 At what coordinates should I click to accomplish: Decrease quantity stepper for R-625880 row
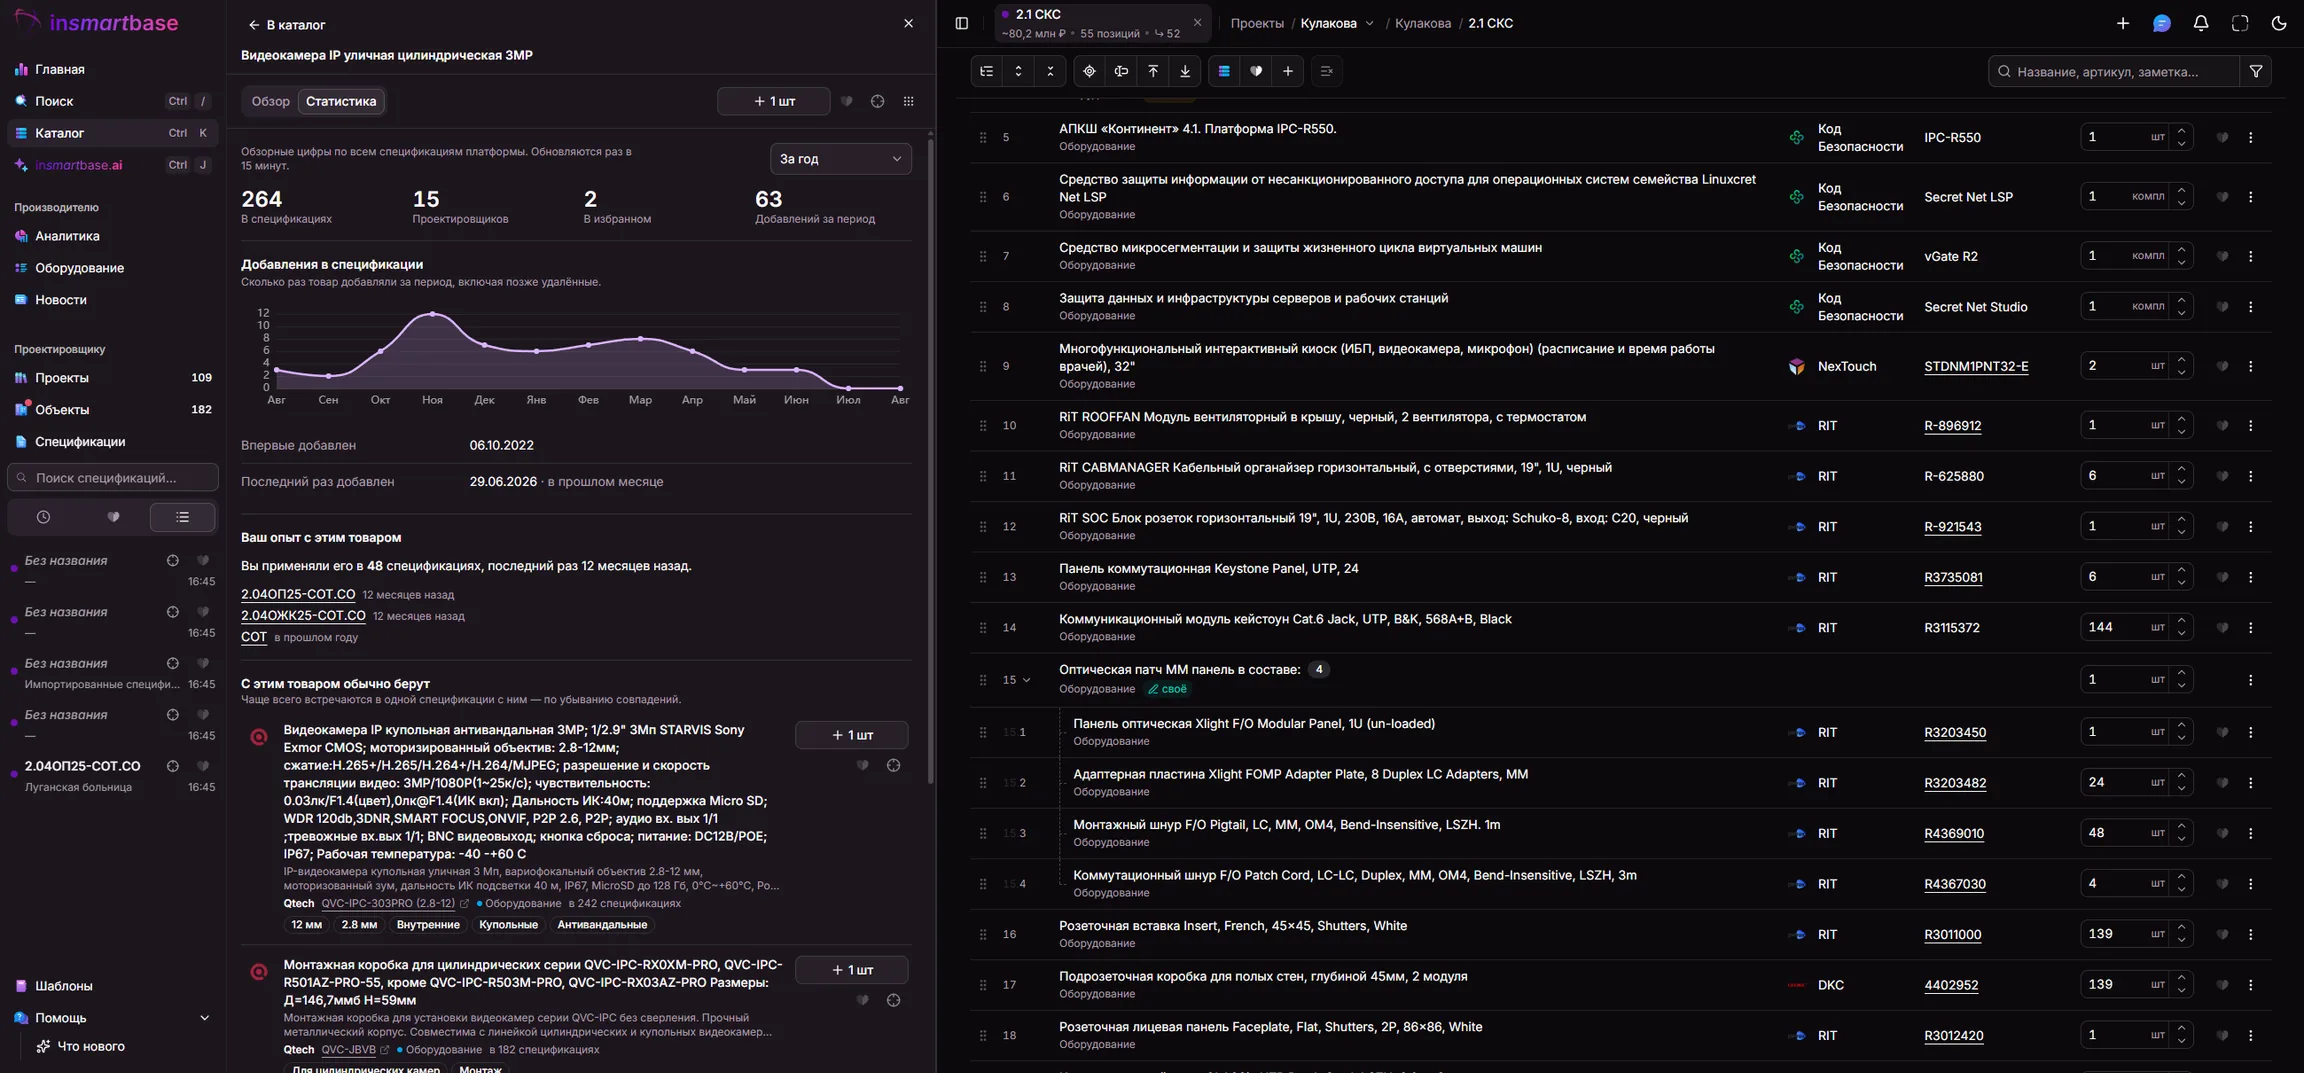2182,483
